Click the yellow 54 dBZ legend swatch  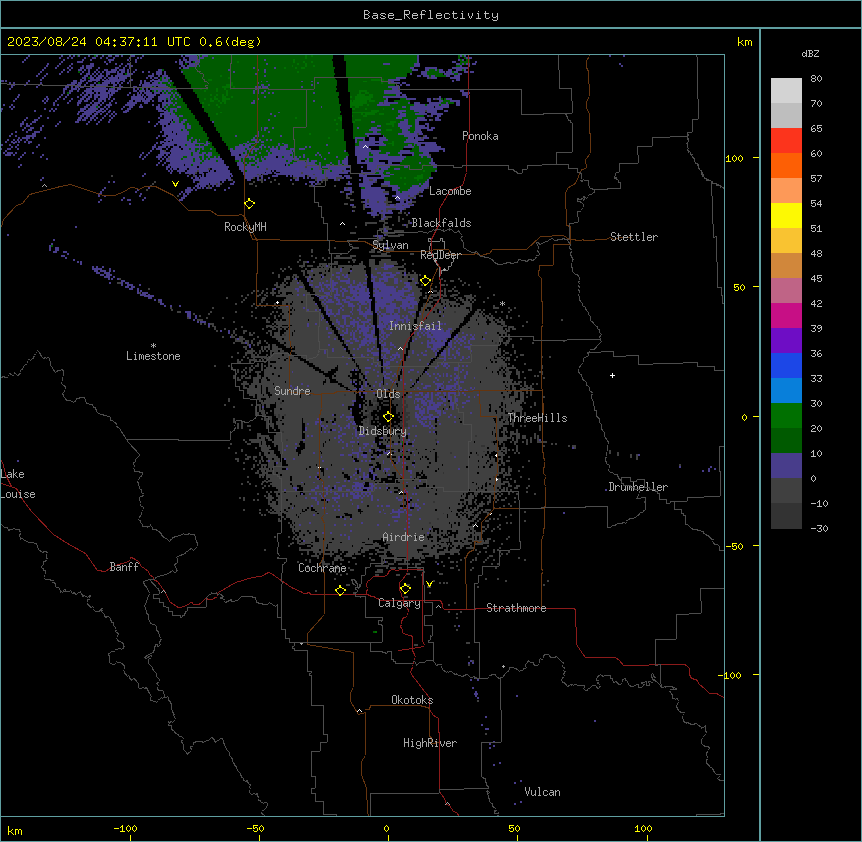(786, 215)
